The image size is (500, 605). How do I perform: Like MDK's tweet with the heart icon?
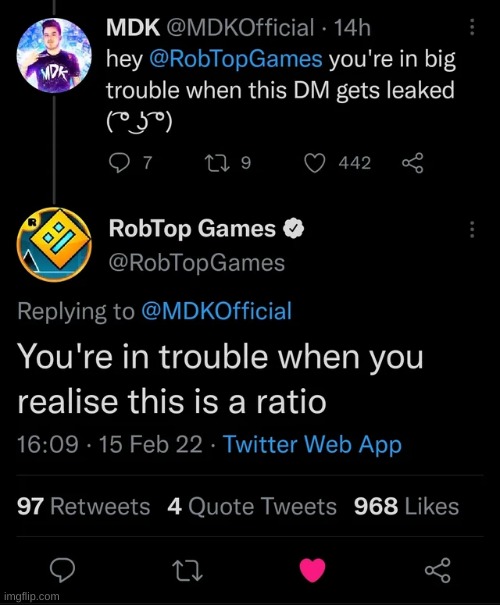point(315,163)
